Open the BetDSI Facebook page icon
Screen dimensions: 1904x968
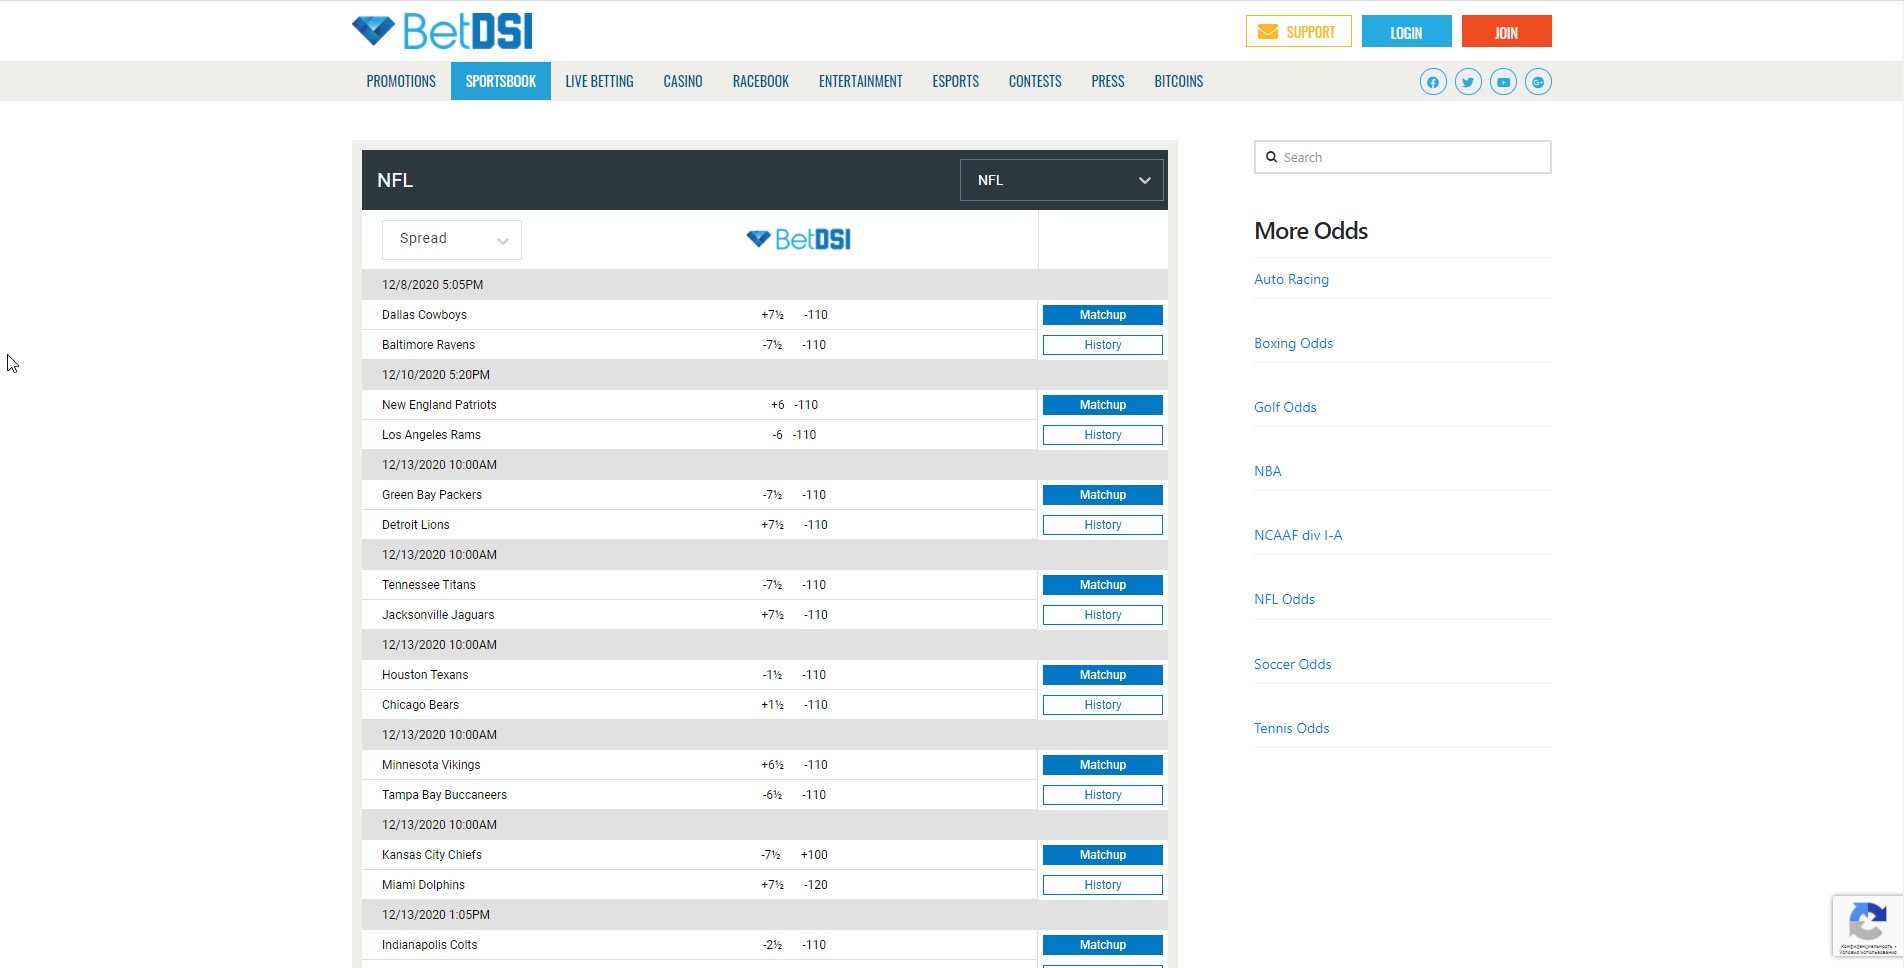[x=1432, y=82]
